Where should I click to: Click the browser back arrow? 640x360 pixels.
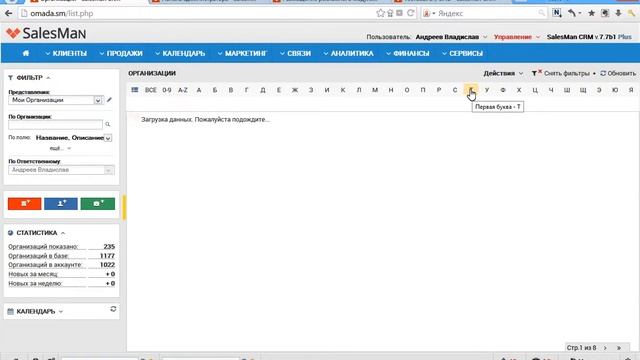(9, 13)
